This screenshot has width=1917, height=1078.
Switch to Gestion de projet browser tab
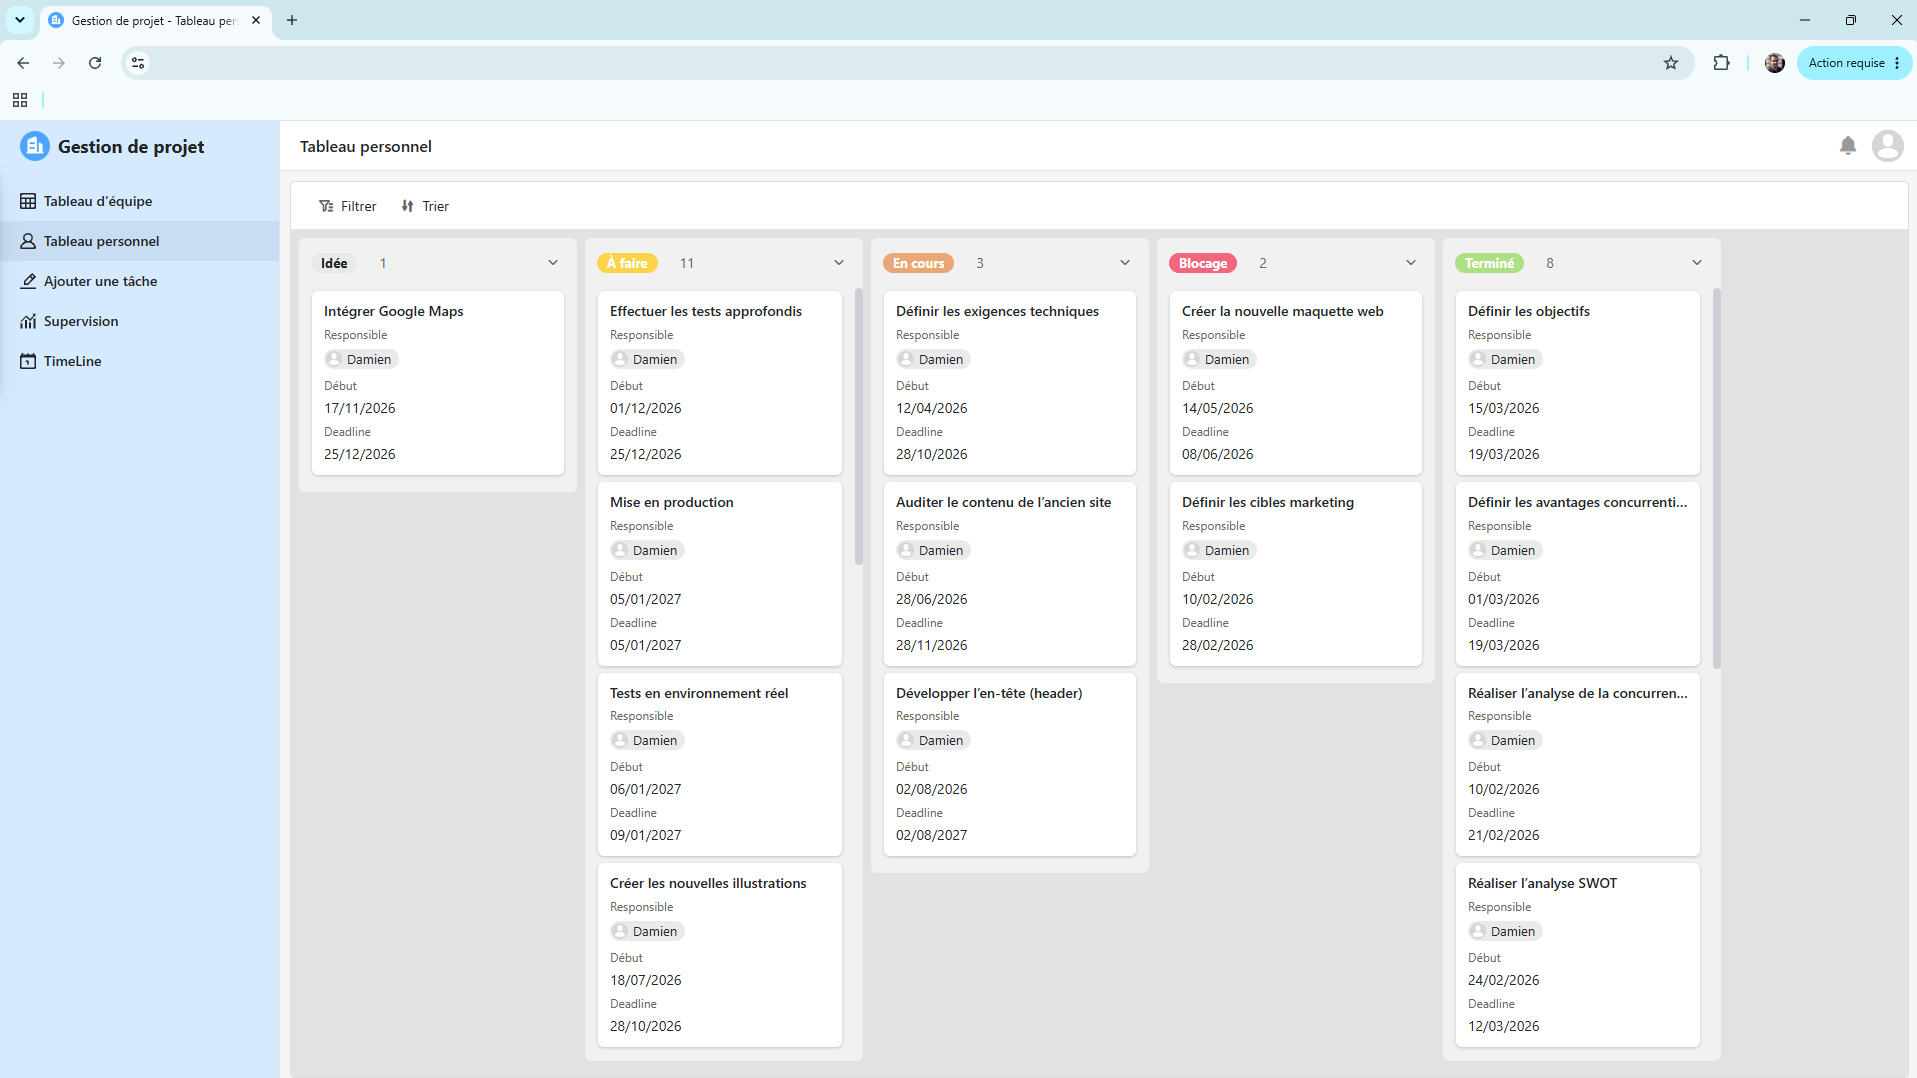[x=155, y=20]
